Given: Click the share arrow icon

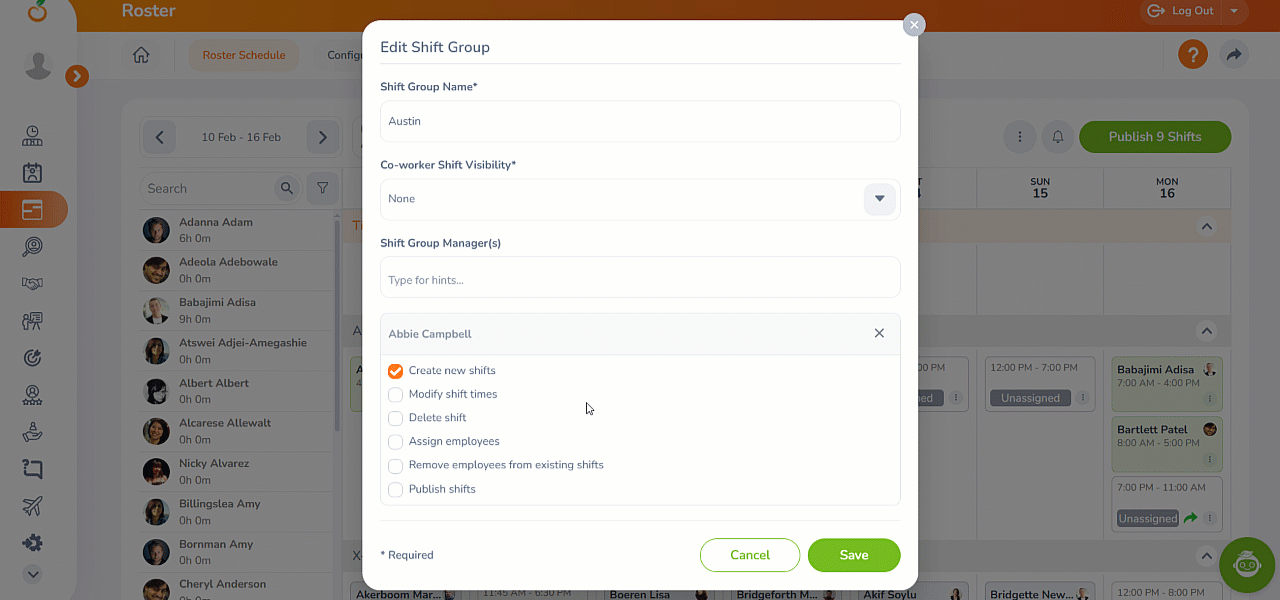Looking at the screenshot, I should click(1234, 55).
